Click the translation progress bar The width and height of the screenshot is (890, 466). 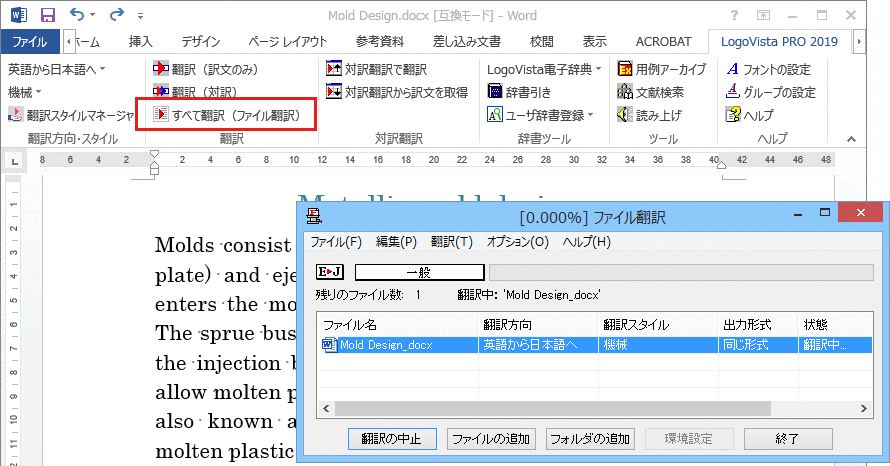681,272
